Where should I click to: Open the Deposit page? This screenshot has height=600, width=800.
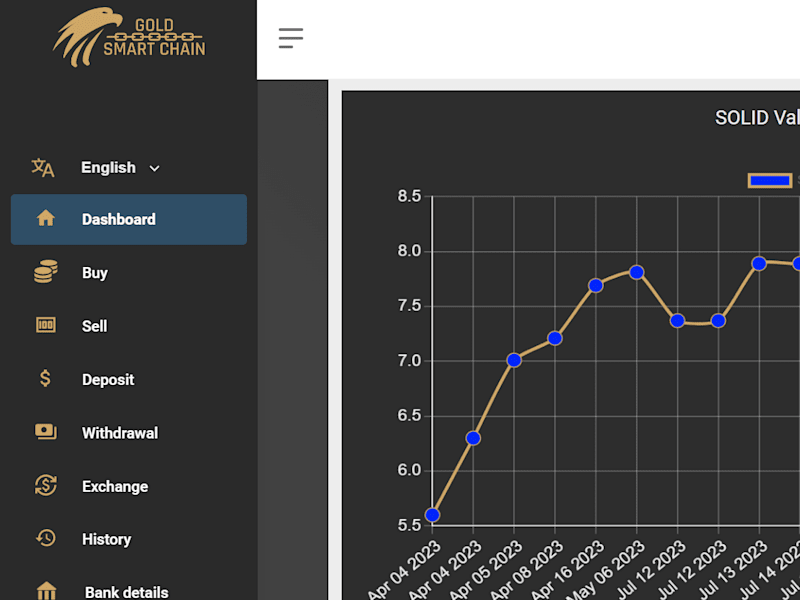point(108,380)
